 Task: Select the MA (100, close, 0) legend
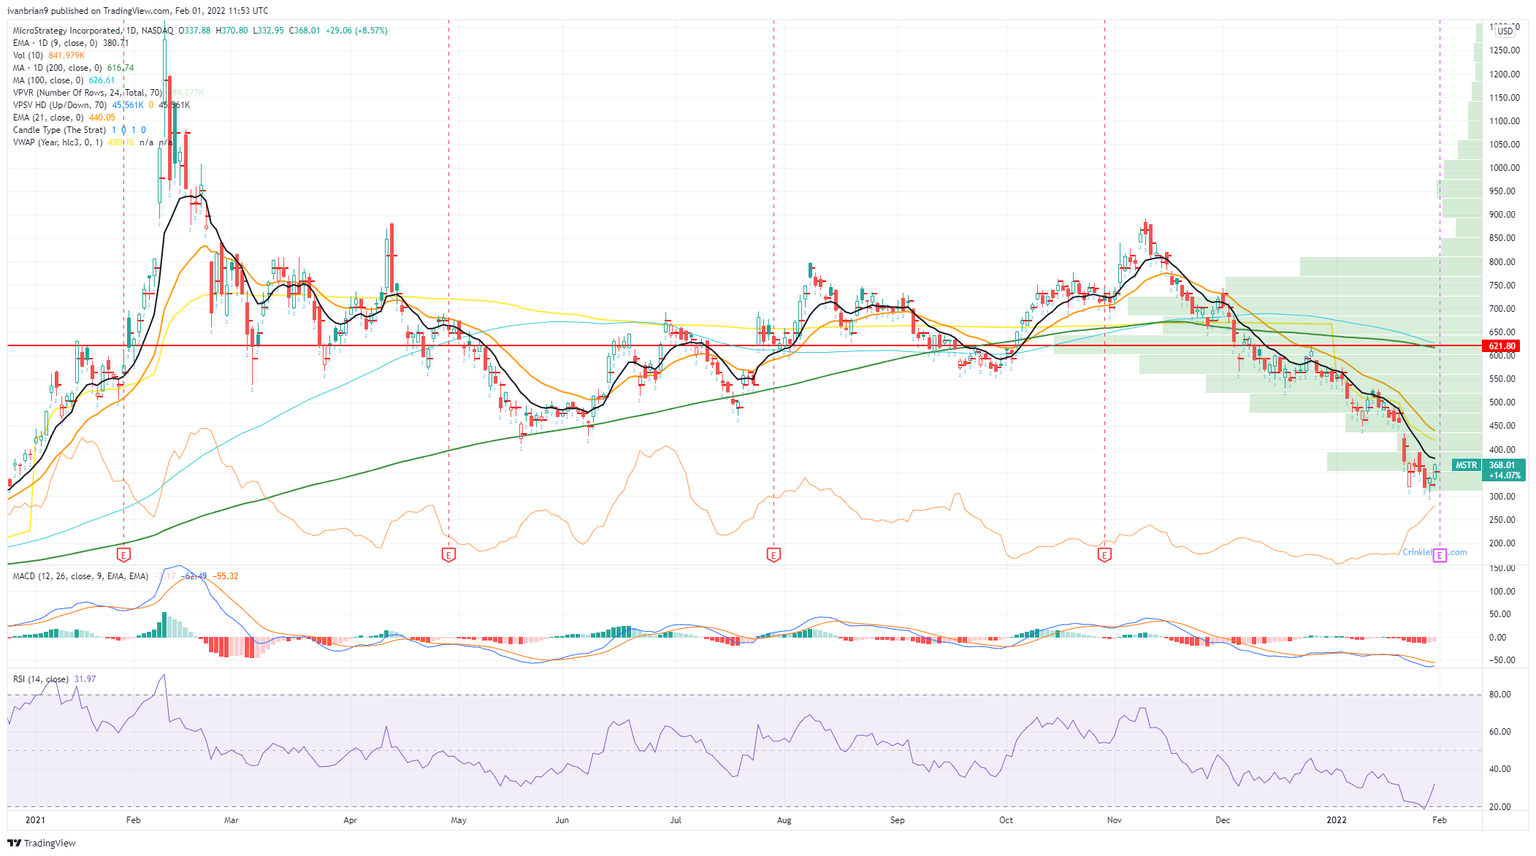(x=49, y=80)
